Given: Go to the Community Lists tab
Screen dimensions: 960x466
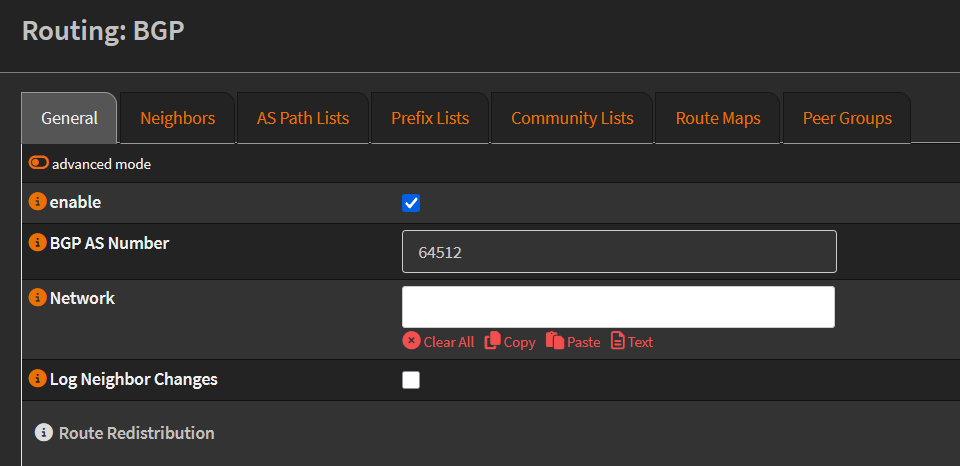Looking at the screenshot, I should click(x=572, y=118).
